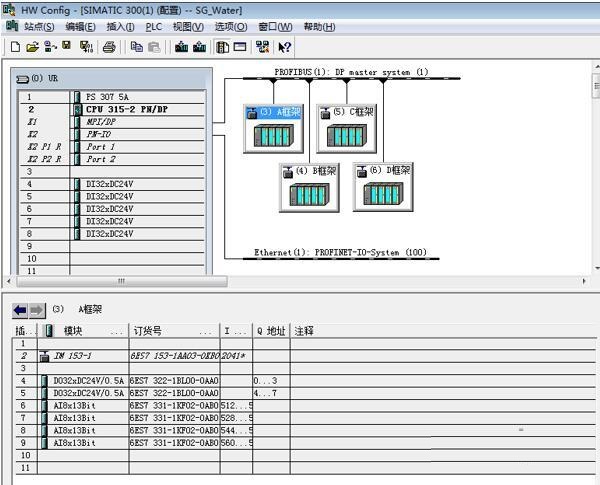Select the PS 307 5A rack row
600x485 pixels.
(x=112, y=97)
